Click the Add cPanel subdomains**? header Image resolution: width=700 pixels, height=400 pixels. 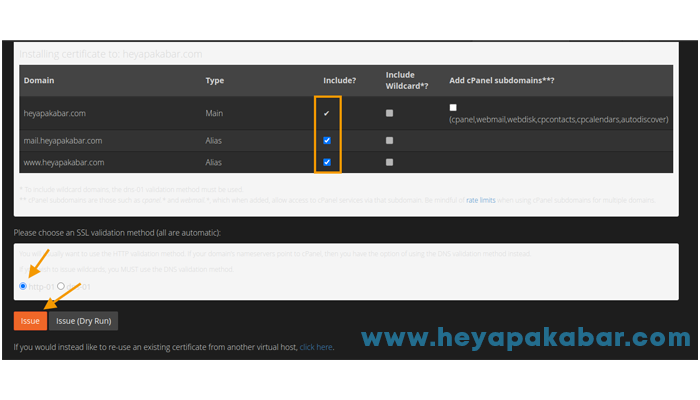(x=502, y=80)
